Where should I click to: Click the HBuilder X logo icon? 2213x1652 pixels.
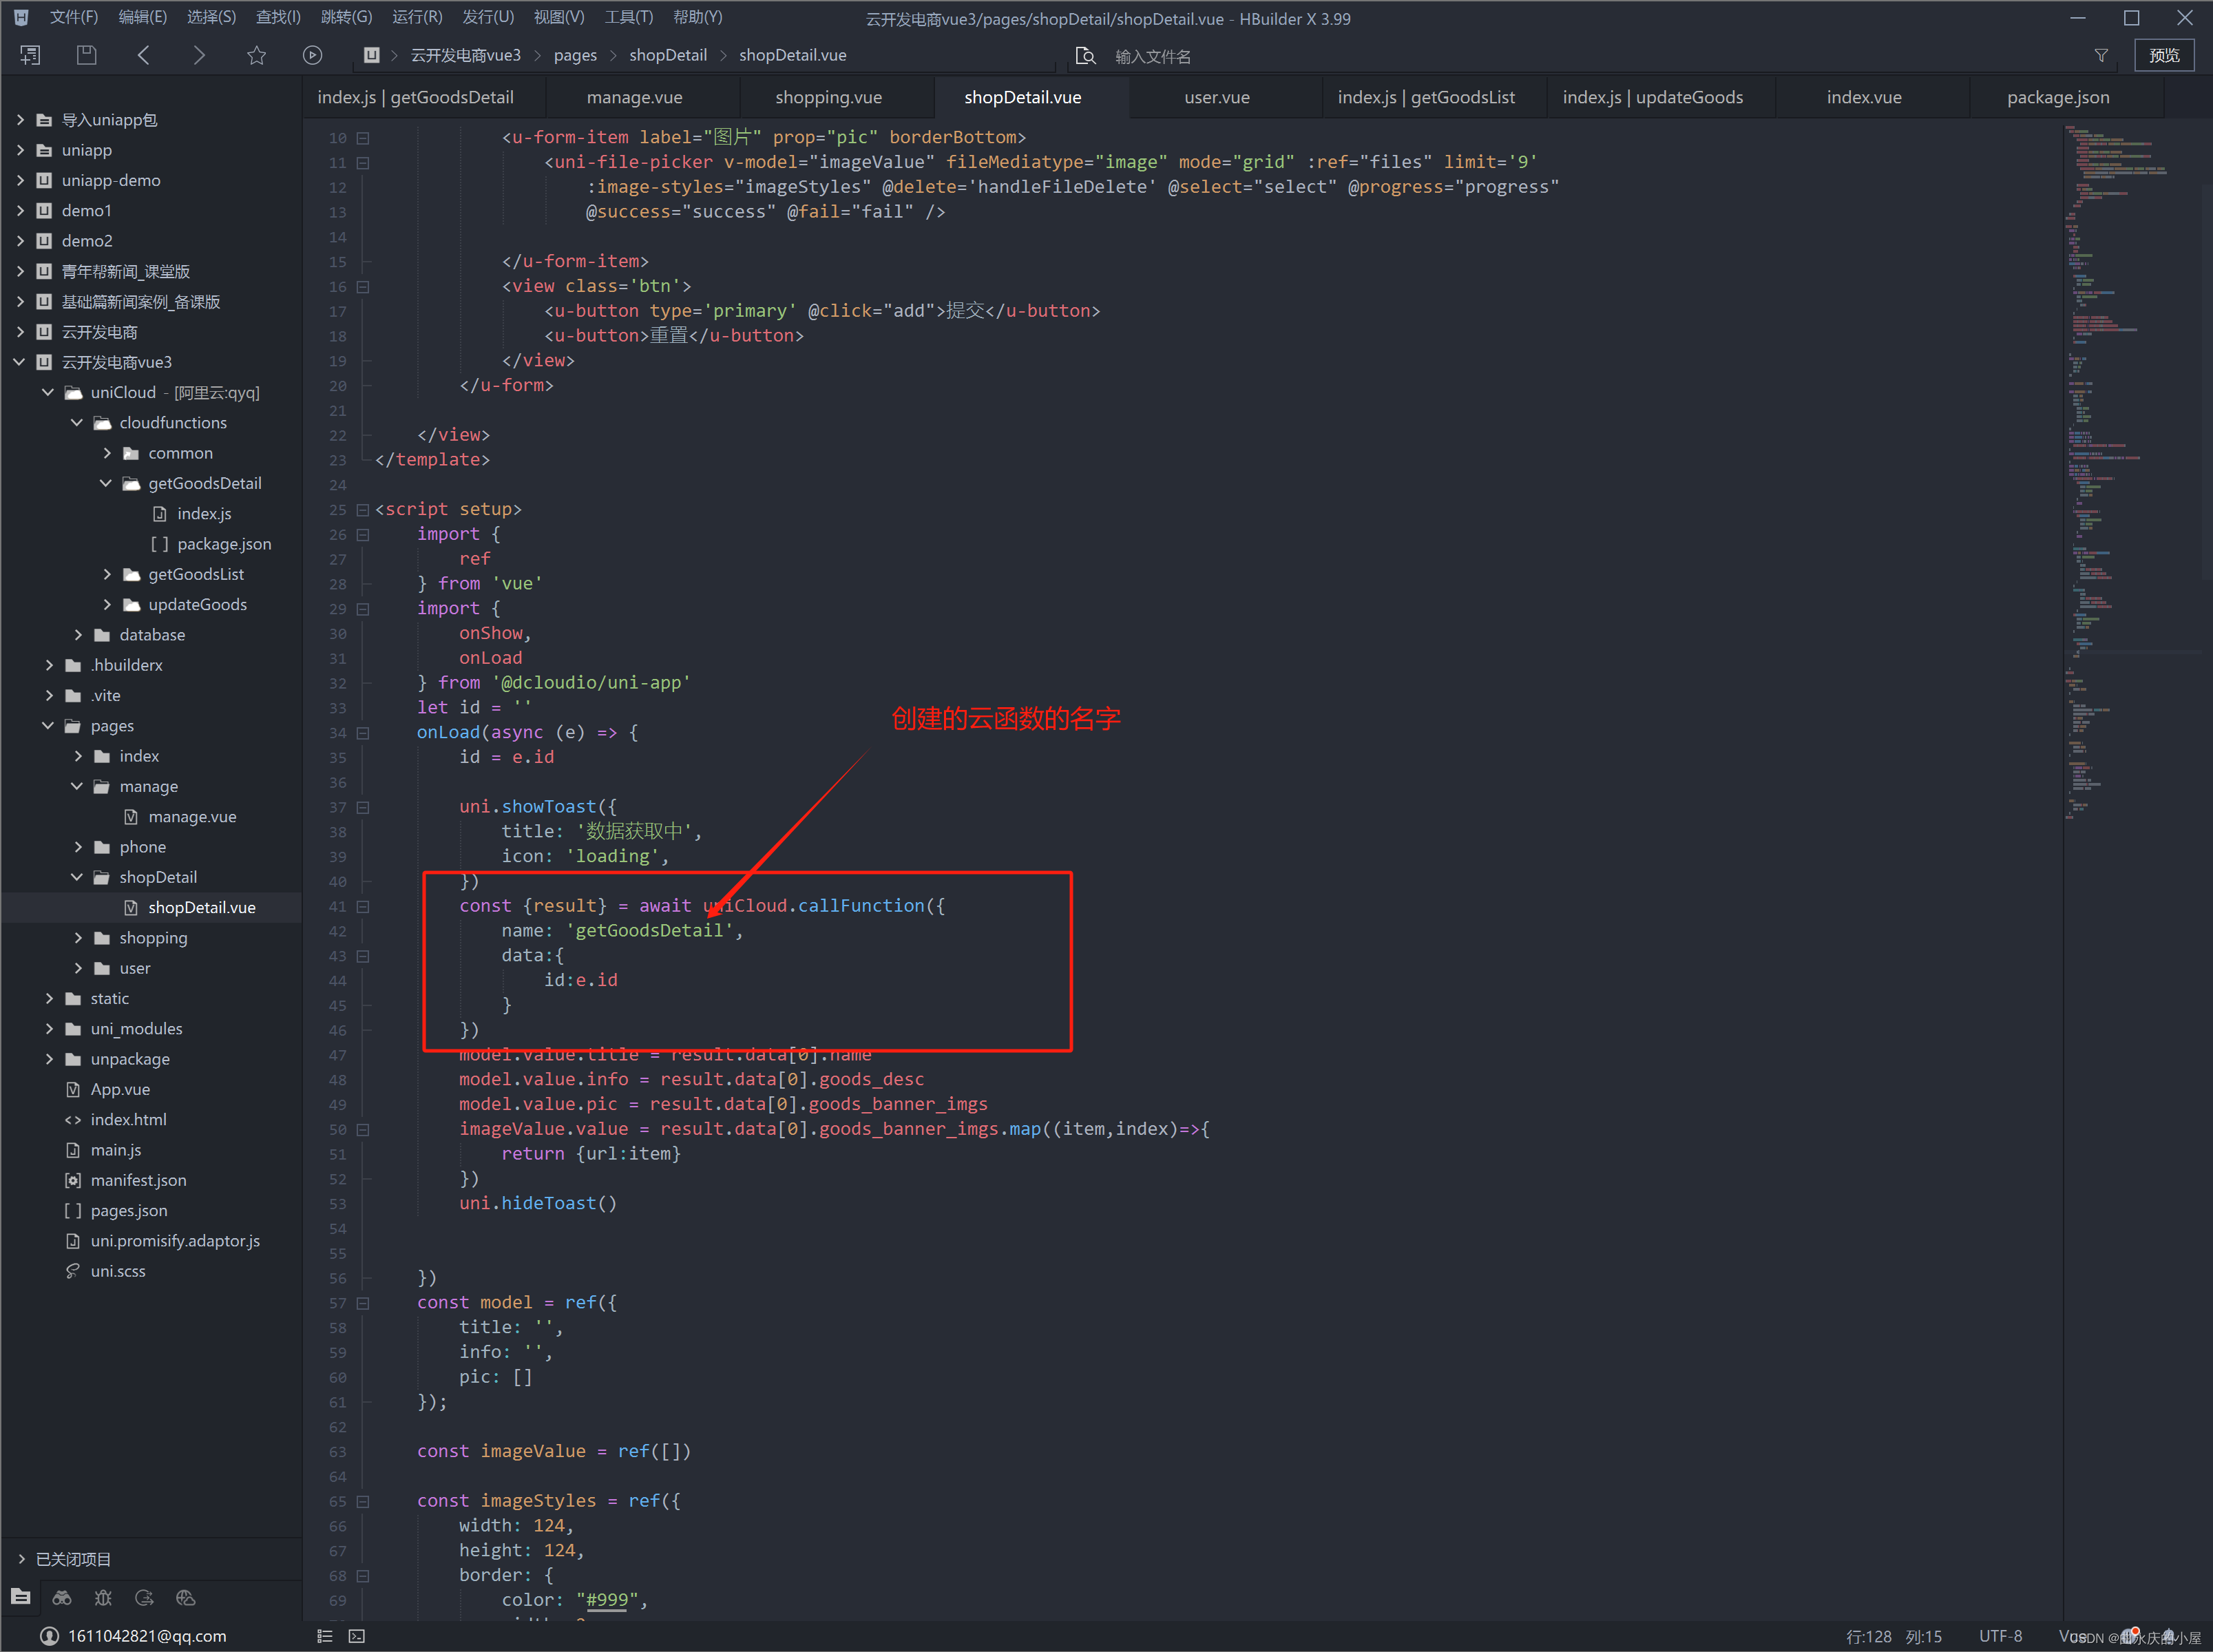coord(20,17)
